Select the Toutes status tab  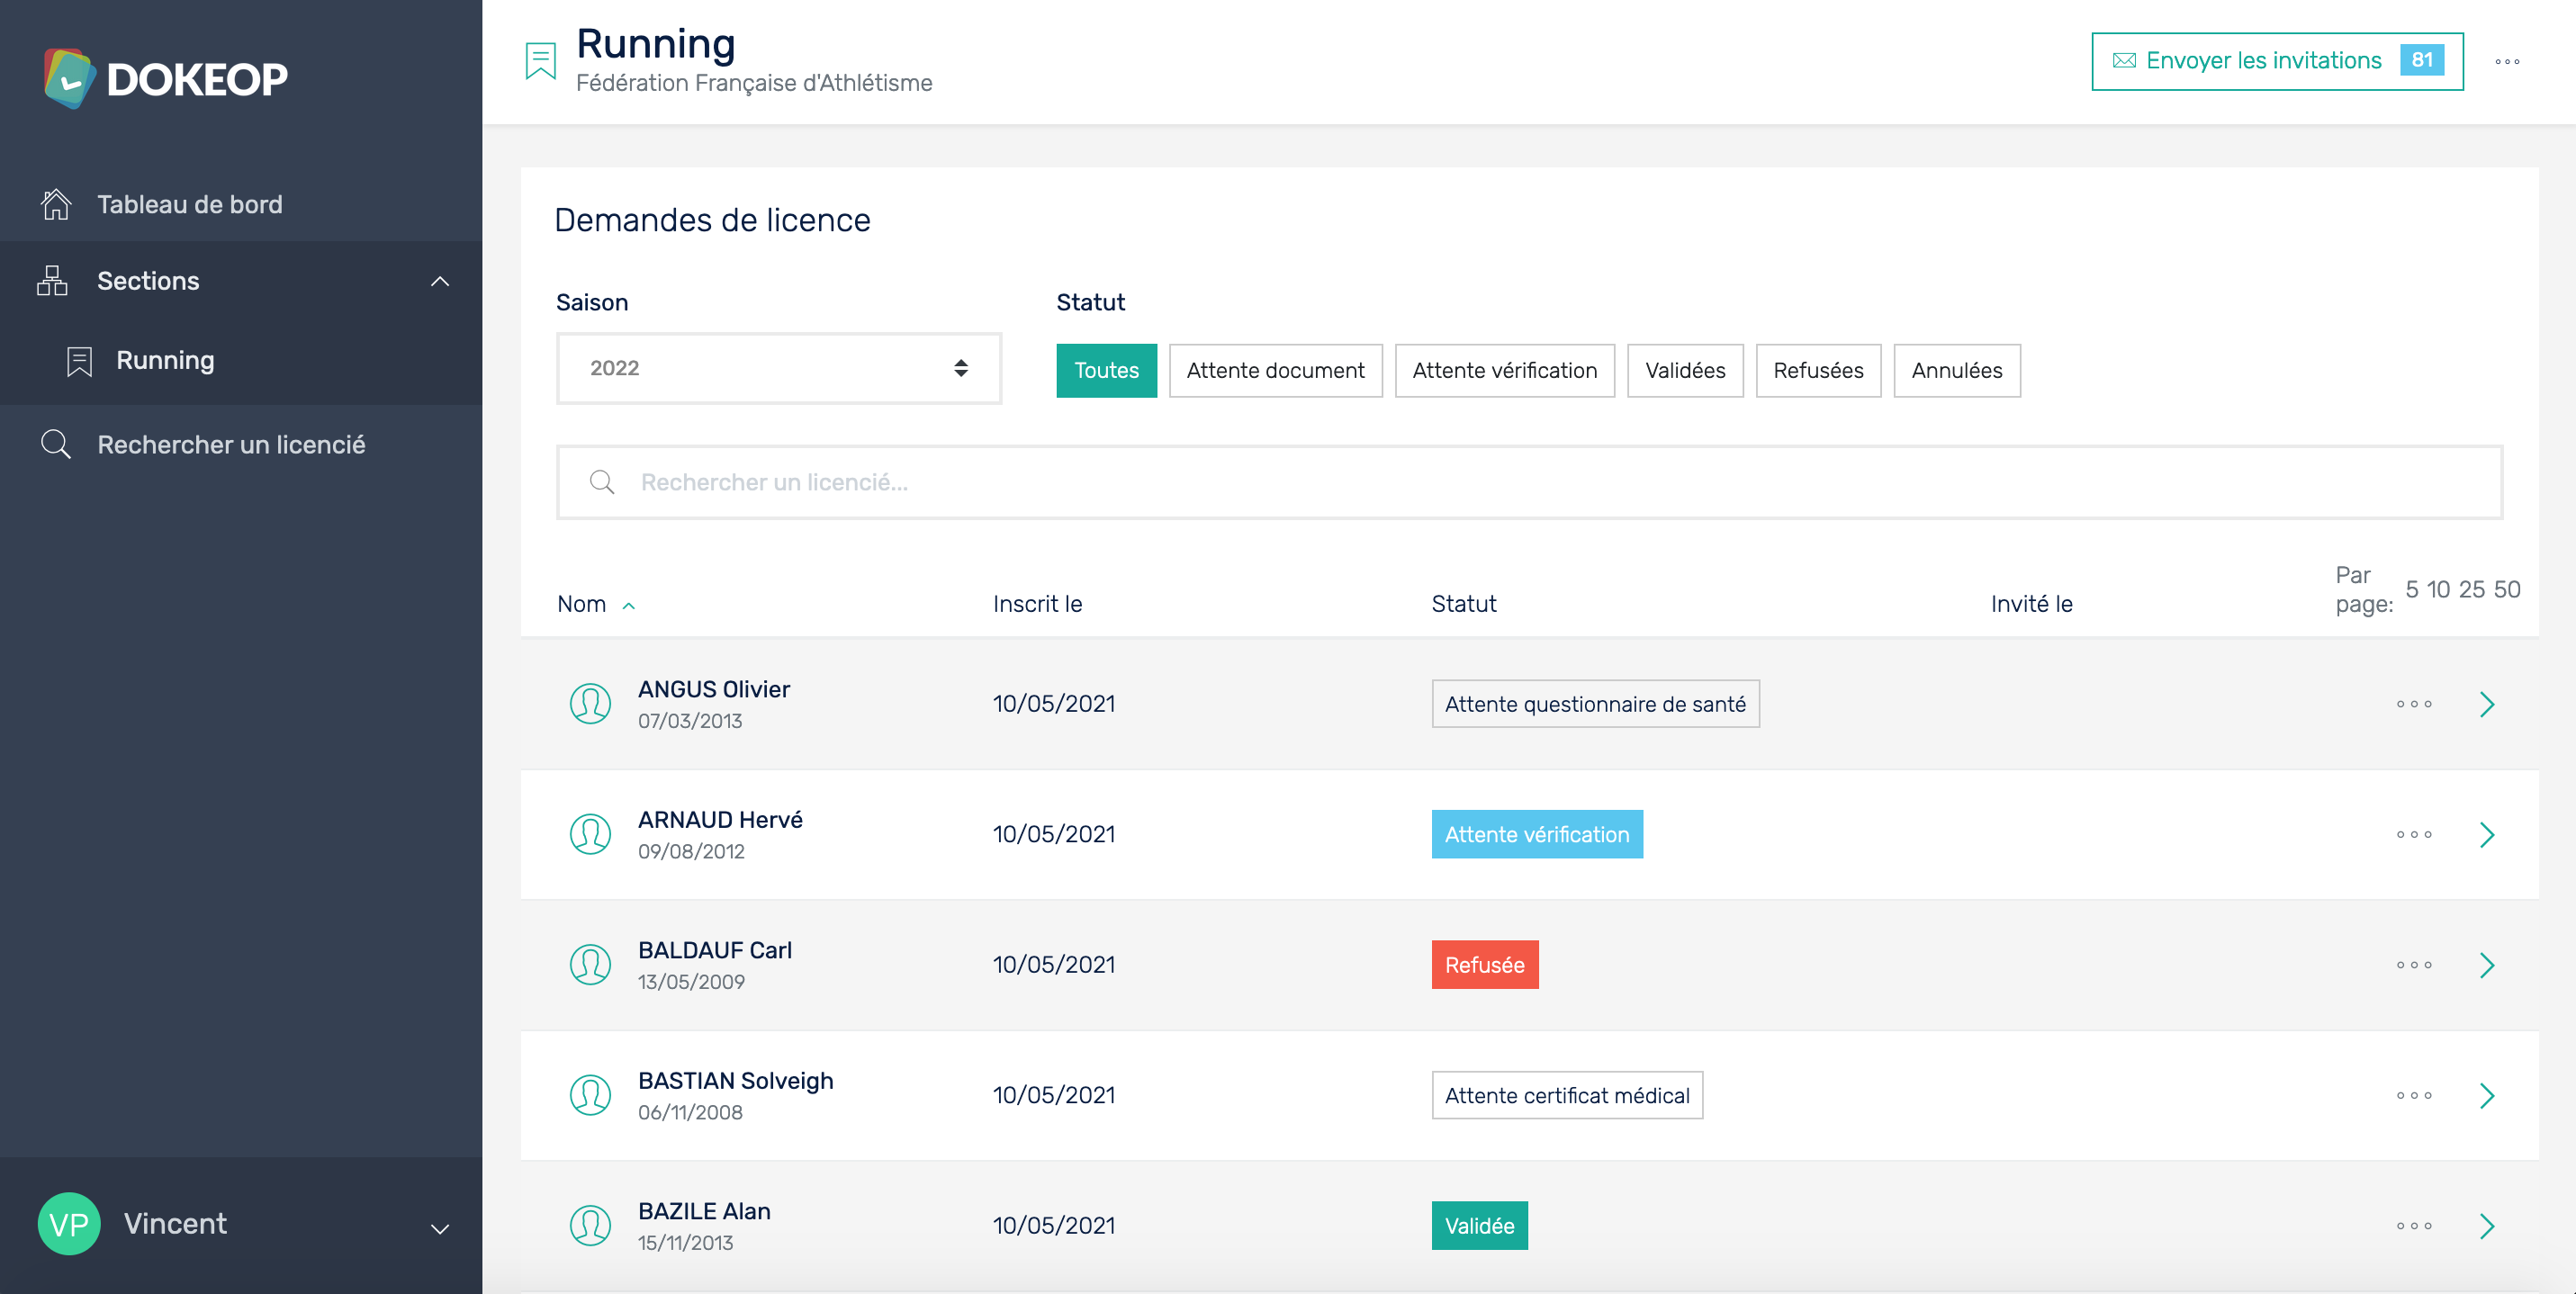point(1104,368)
